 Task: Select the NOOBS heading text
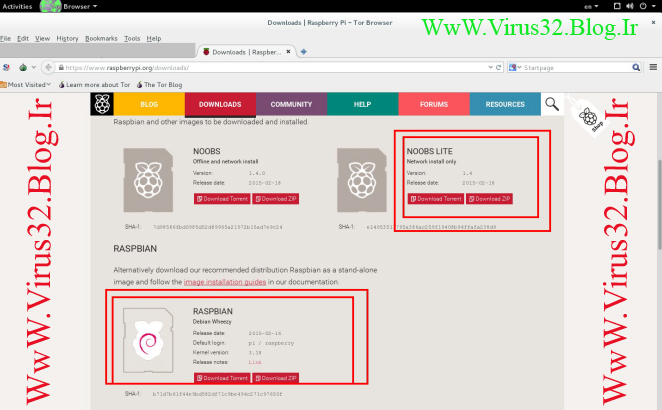pyautogui.click(x=207, y=151)
